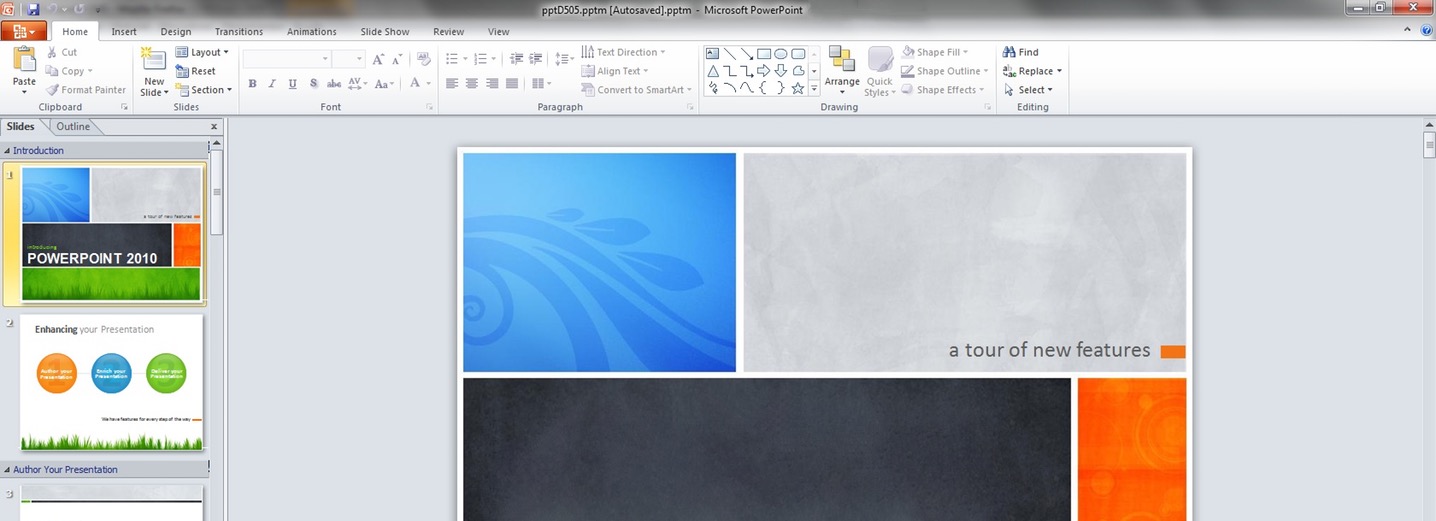Open the Layout dropdown
1436x521 pixels.
[x=202, y=52]
